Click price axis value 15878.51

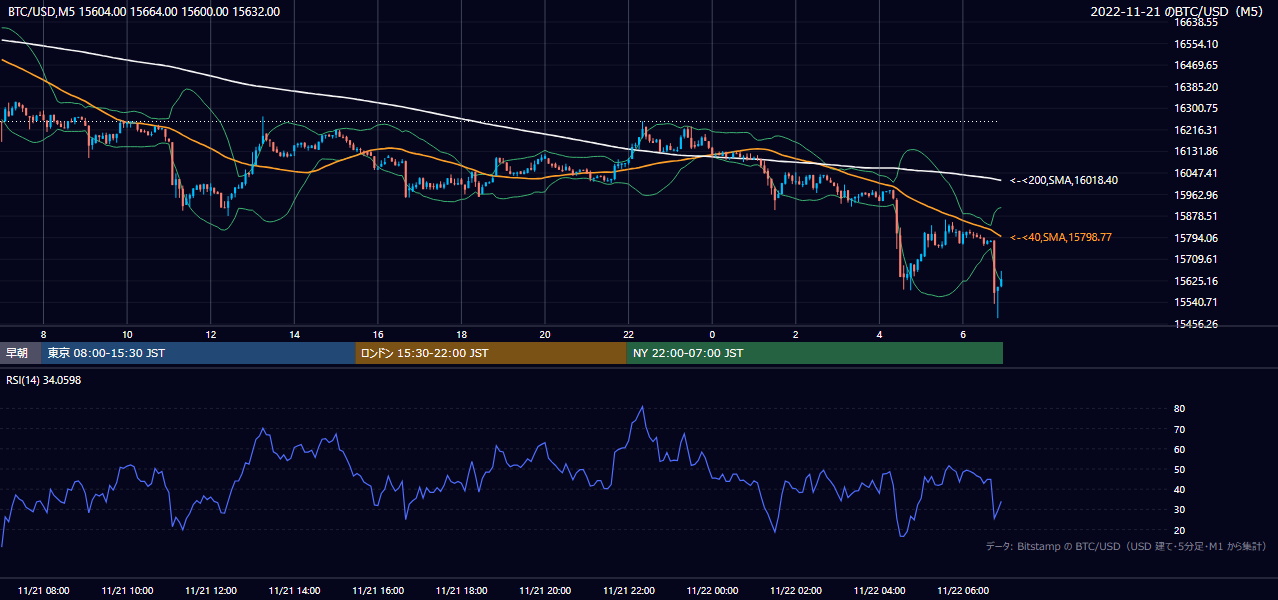[x=1196, y=216]
